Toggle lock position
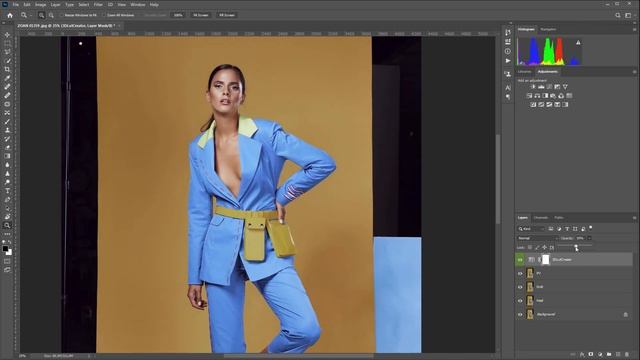This screenshot has height=360, width=640. pos(544,247)
